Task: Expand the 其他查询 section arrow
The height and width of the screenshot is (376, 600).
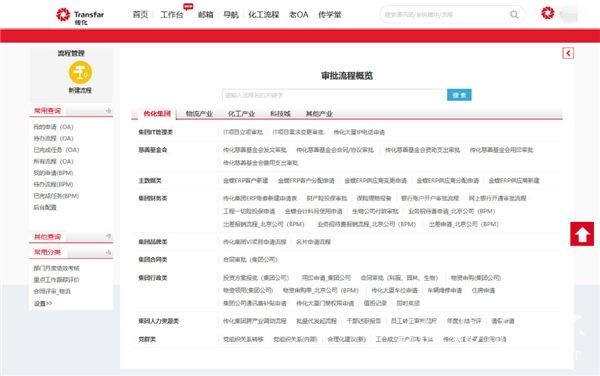Action: click(x=108, y=237)
